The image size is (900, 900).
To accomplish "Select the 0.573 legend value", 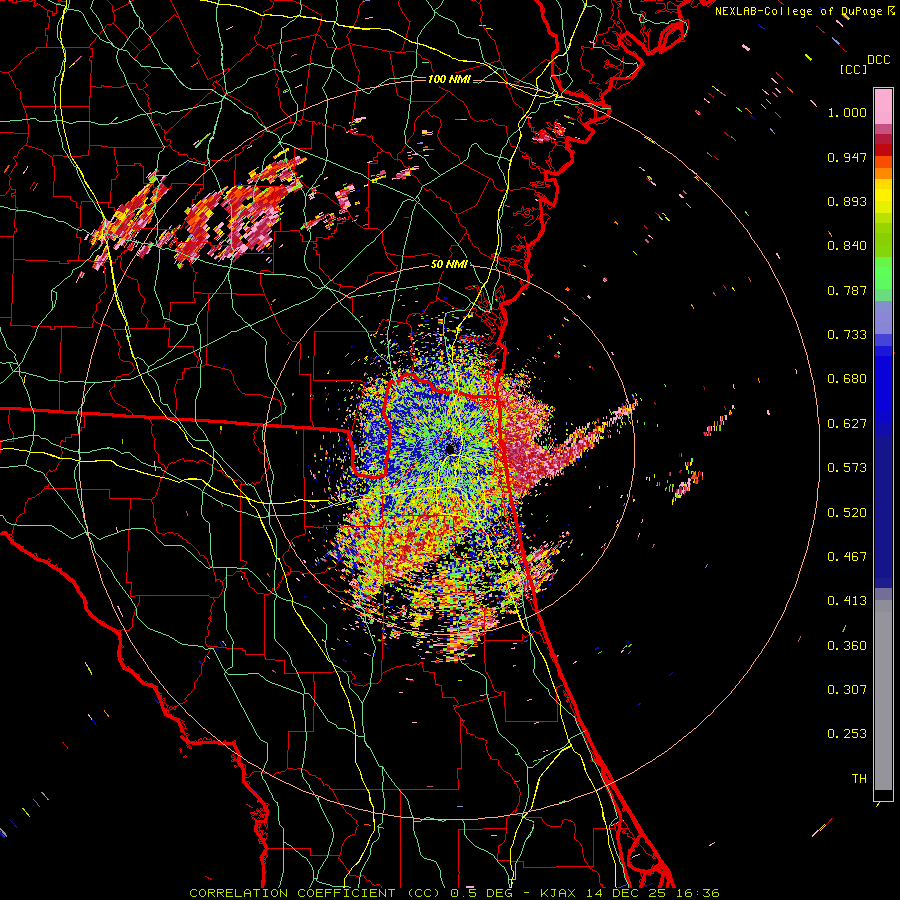I will click(847, 468).
